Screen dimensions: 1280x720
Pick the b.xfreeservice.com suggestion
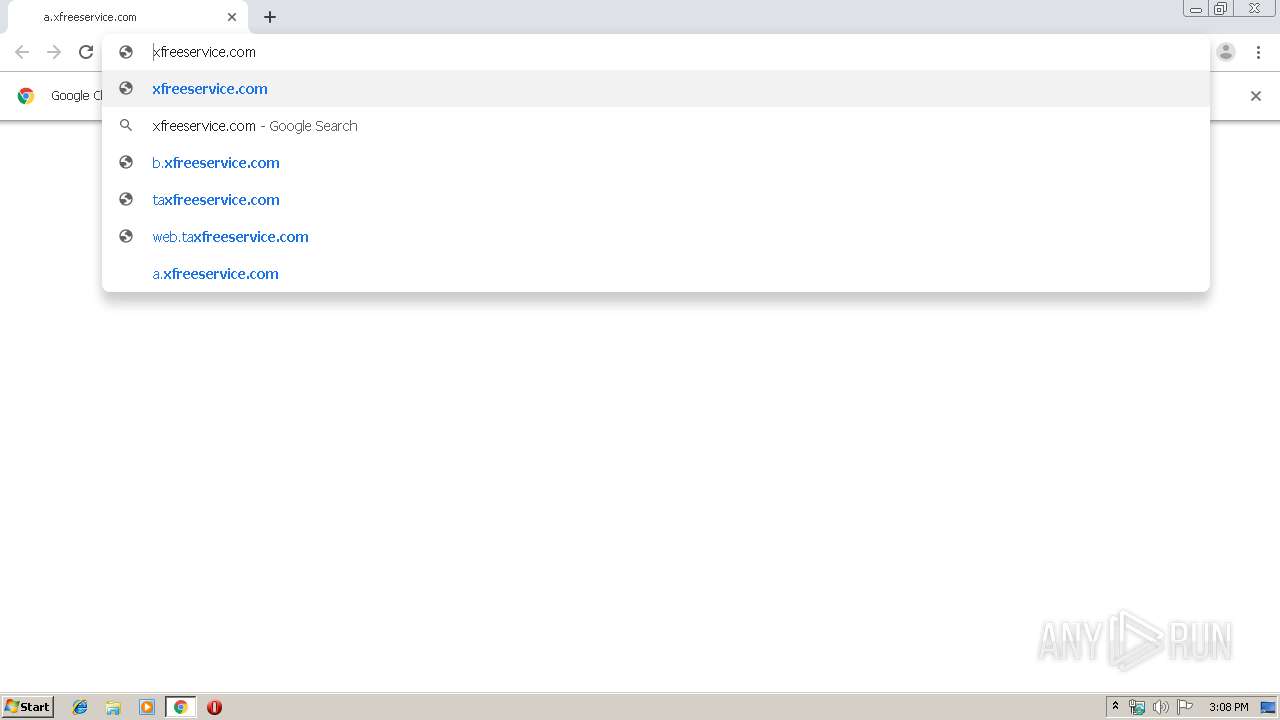coord(656,163)
